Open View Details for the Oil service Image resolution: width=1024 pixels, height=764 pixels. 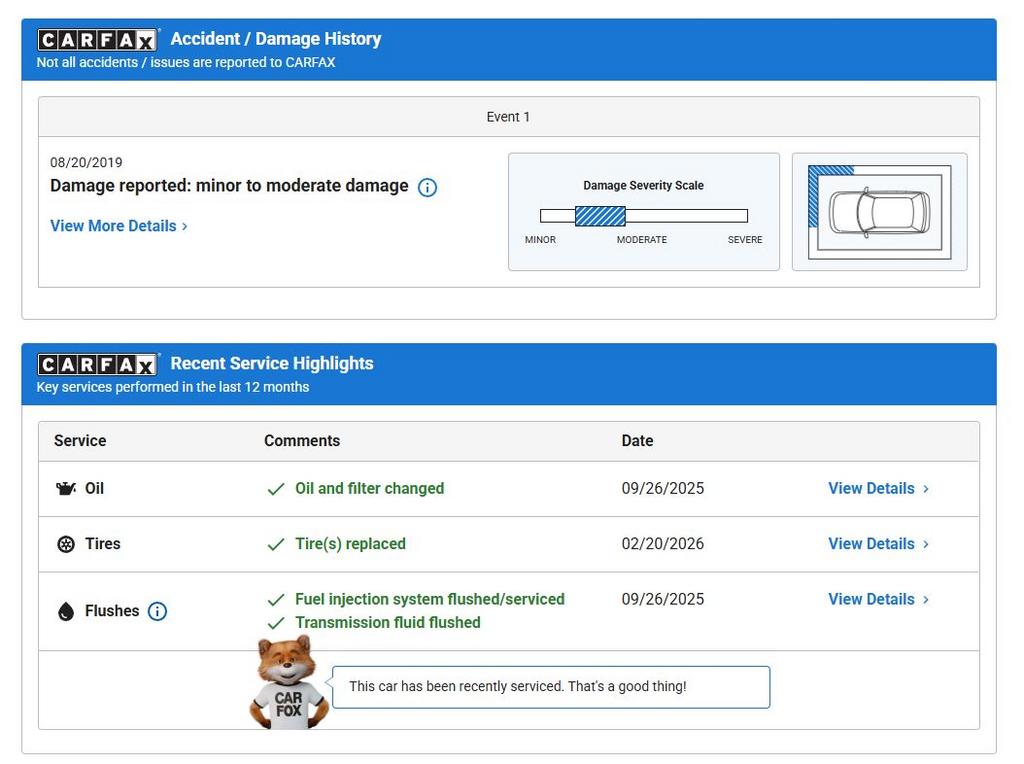click(878, 488)
